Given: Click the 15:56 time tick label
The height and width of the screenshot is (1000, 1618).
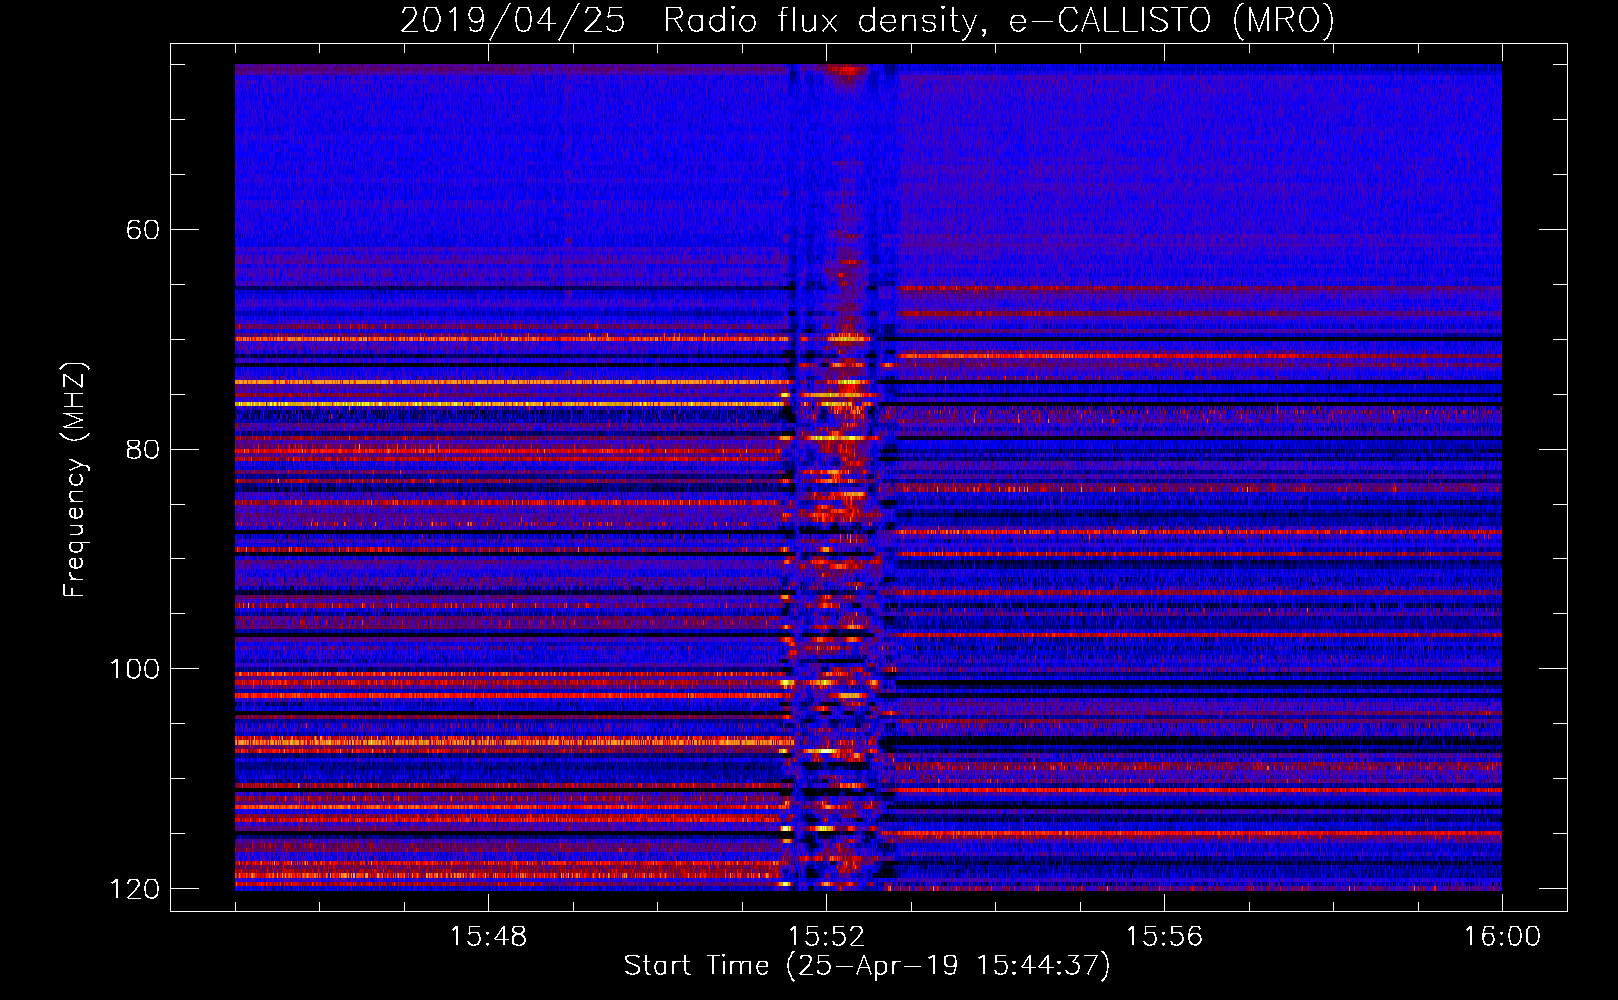Looking at the screenshot, I should coord(1164,937).
